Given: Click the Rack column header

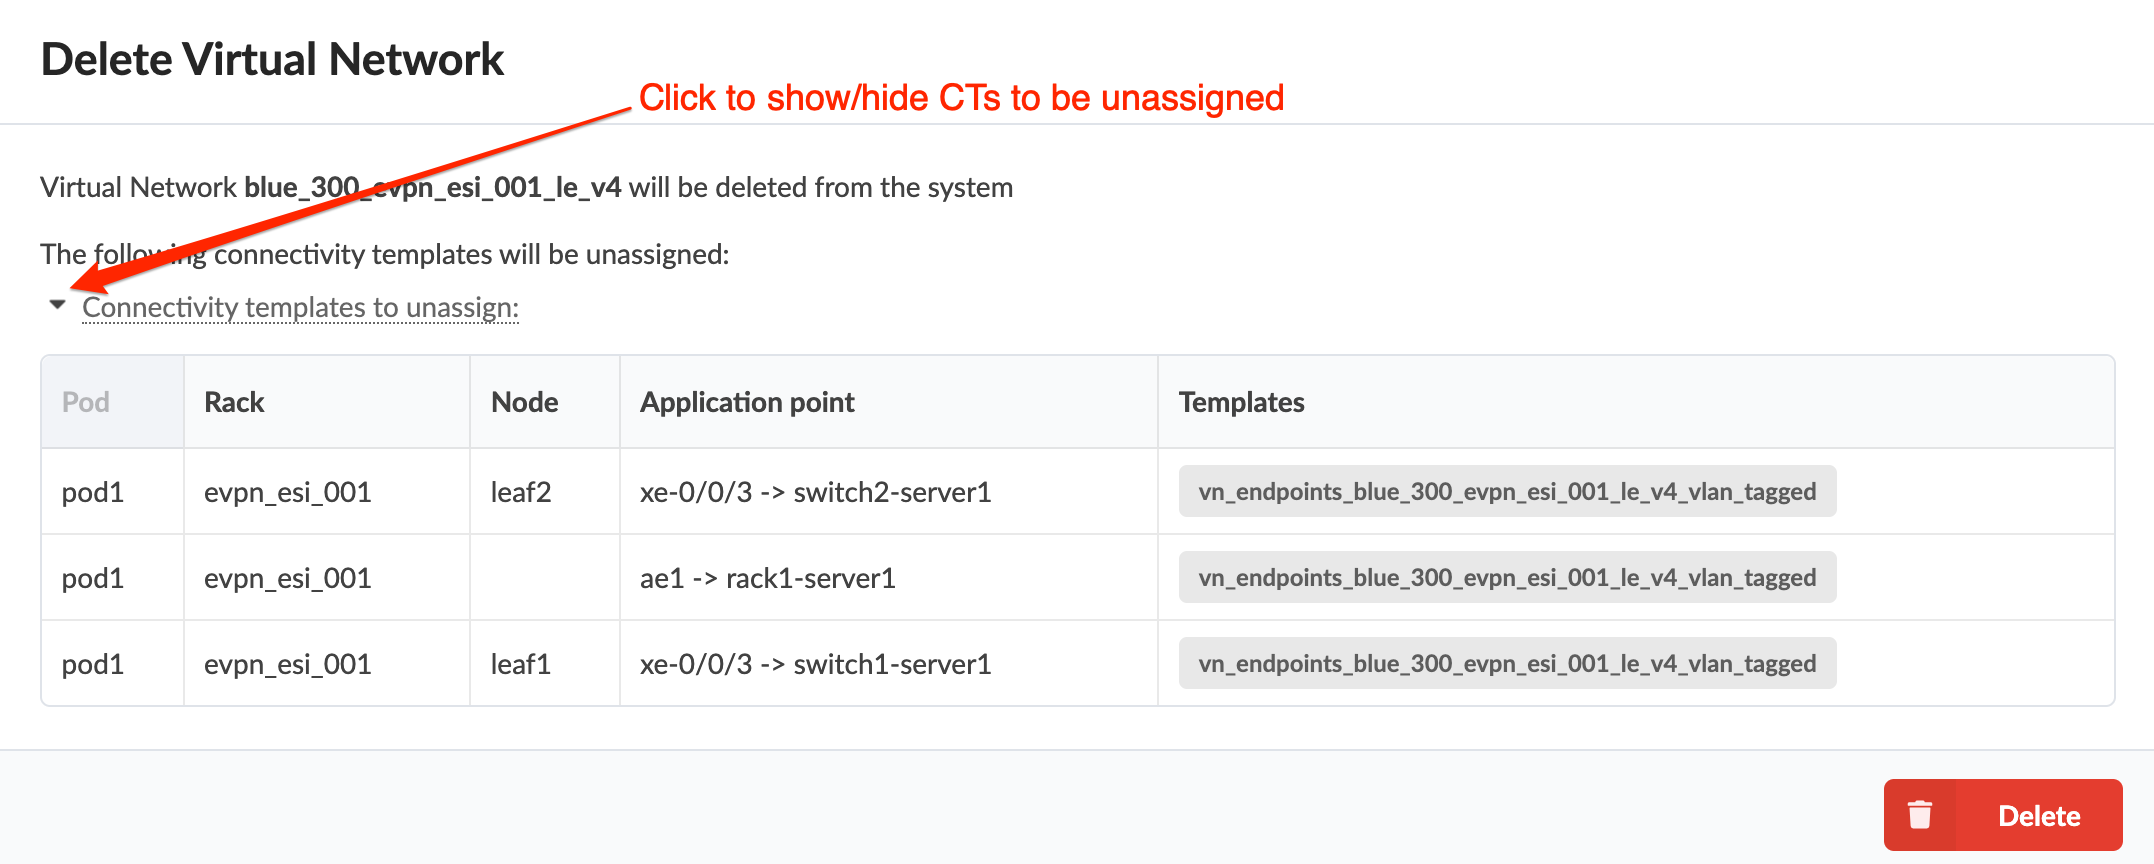Looking at the screenshot, I should pos(234,402).
